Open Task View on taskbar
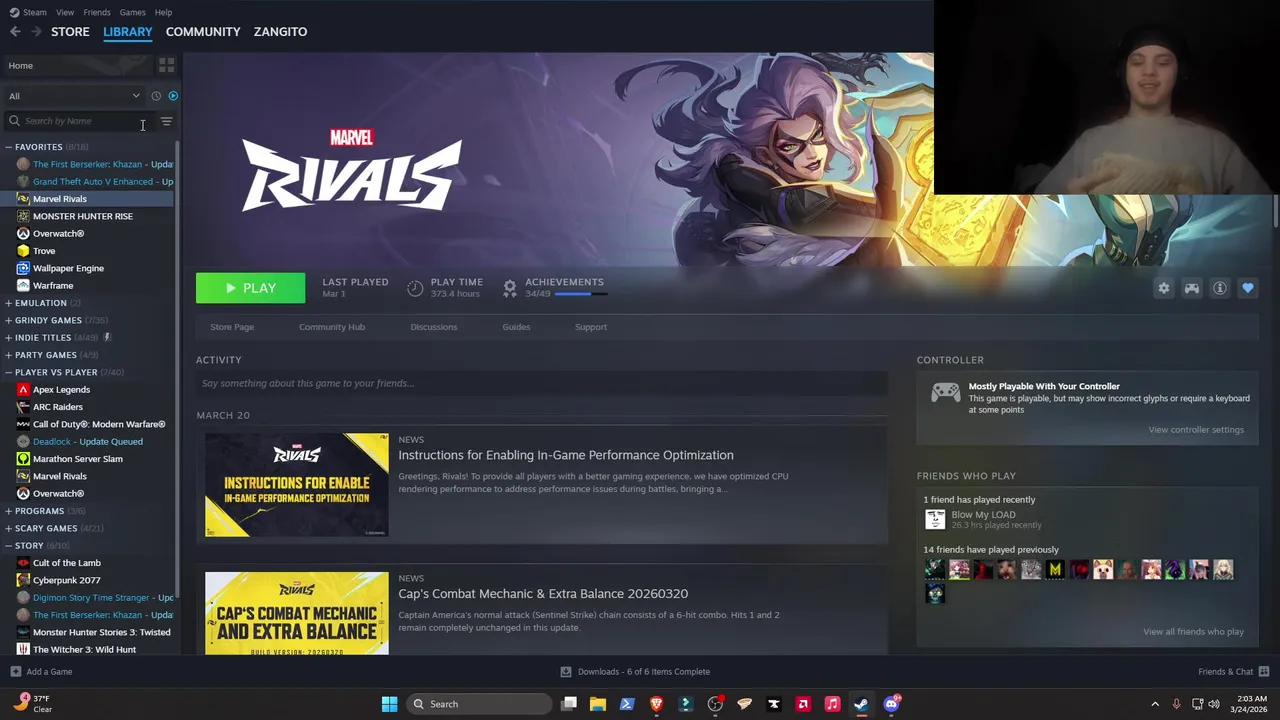This screenshot has height=720, width=1280. [569, 704]
